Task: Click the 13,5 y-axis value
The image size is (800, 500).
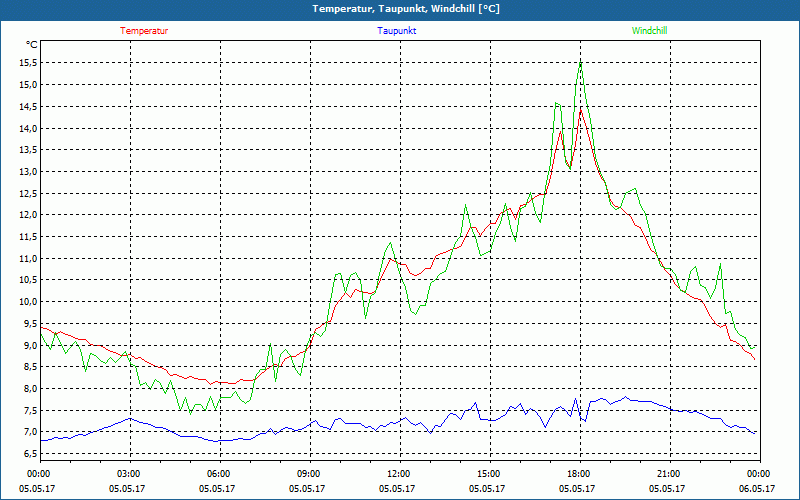Action: [28, 150]
